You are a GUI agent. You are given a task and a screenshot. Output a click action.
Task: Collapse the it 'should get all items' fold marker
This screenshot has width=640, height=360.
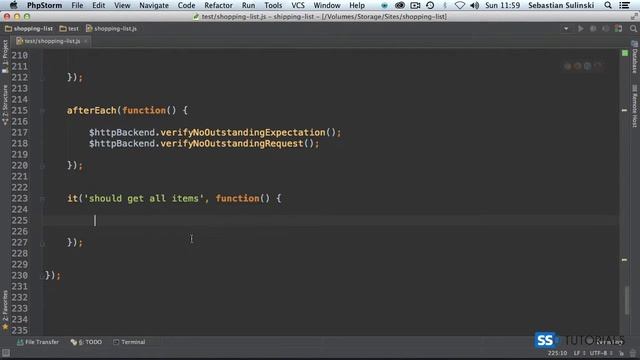(x=42, y=199)
